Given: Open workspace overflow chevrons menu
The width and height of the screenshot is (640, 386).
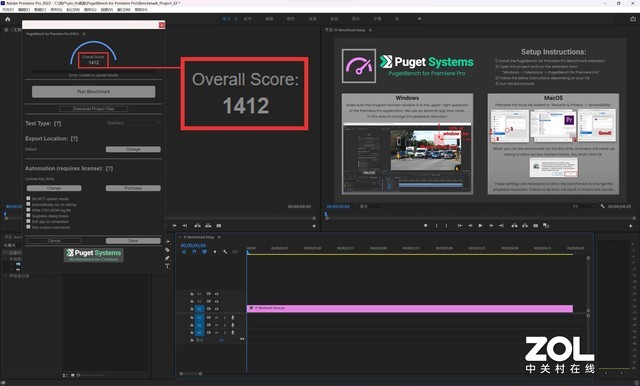Looking at the screenshot, I should (x=419, y=19).
